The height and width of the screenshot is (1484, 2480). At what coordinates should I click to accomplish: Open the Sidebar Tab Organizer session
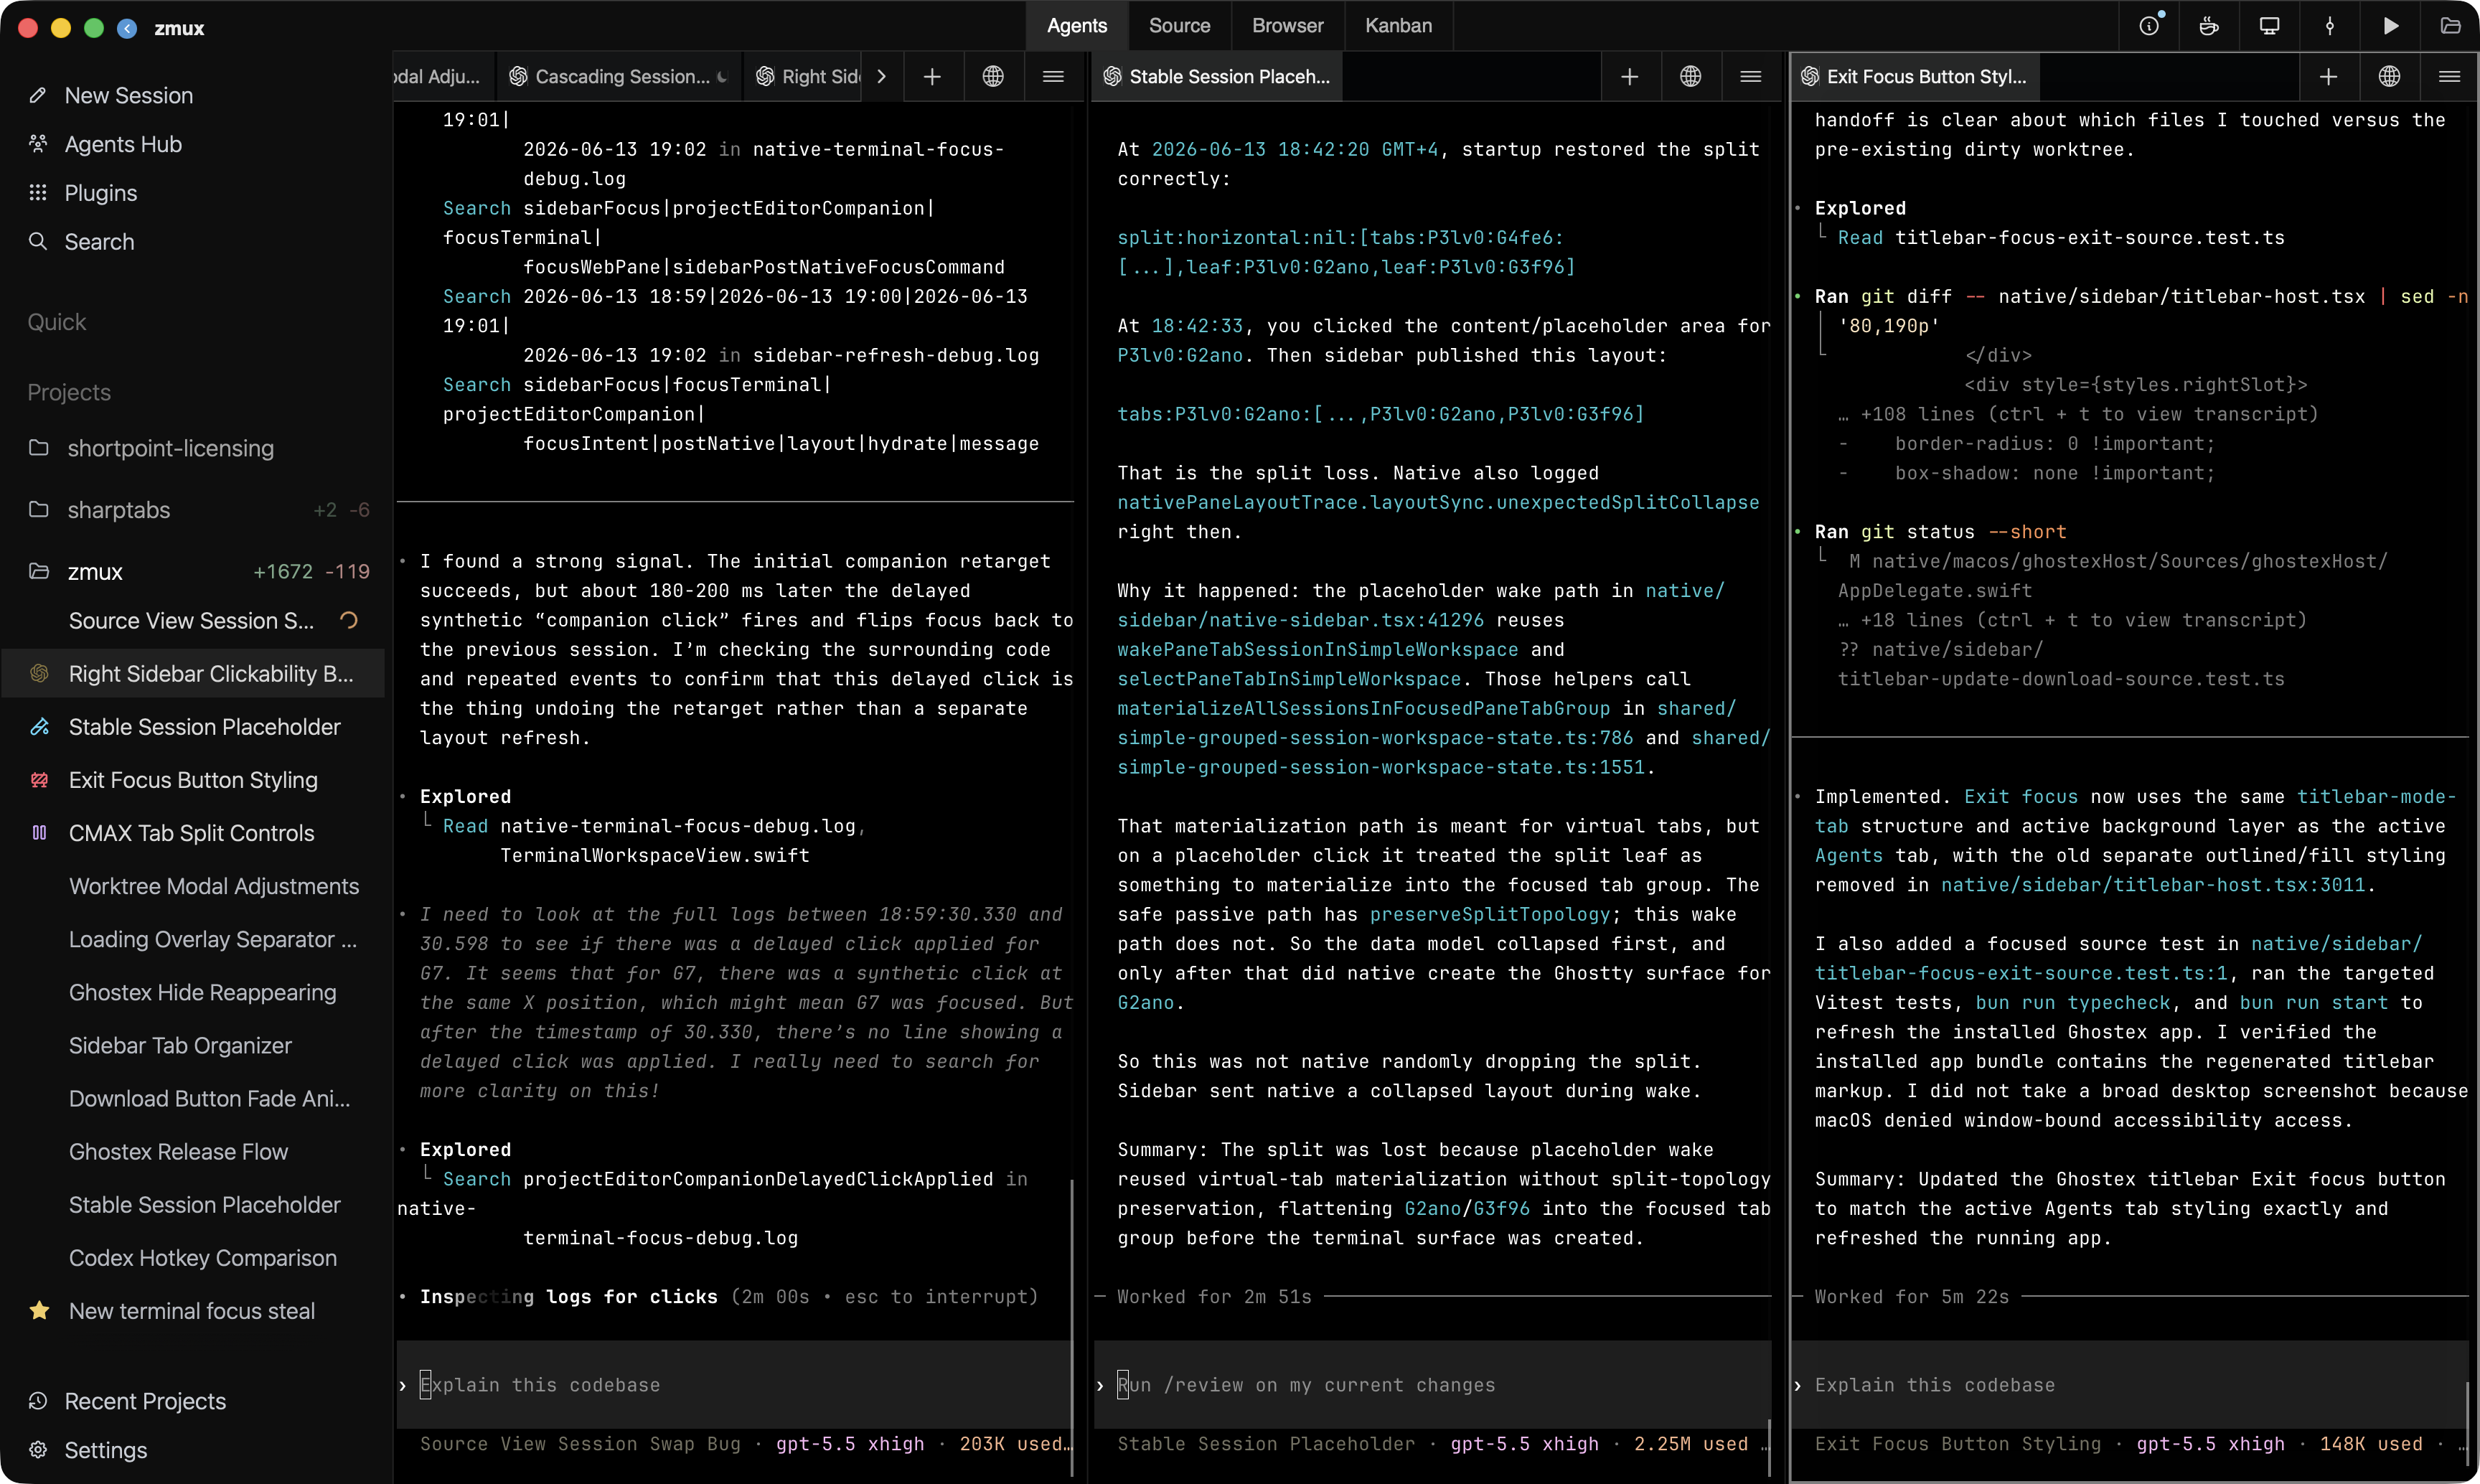[x=180, y=1045]
